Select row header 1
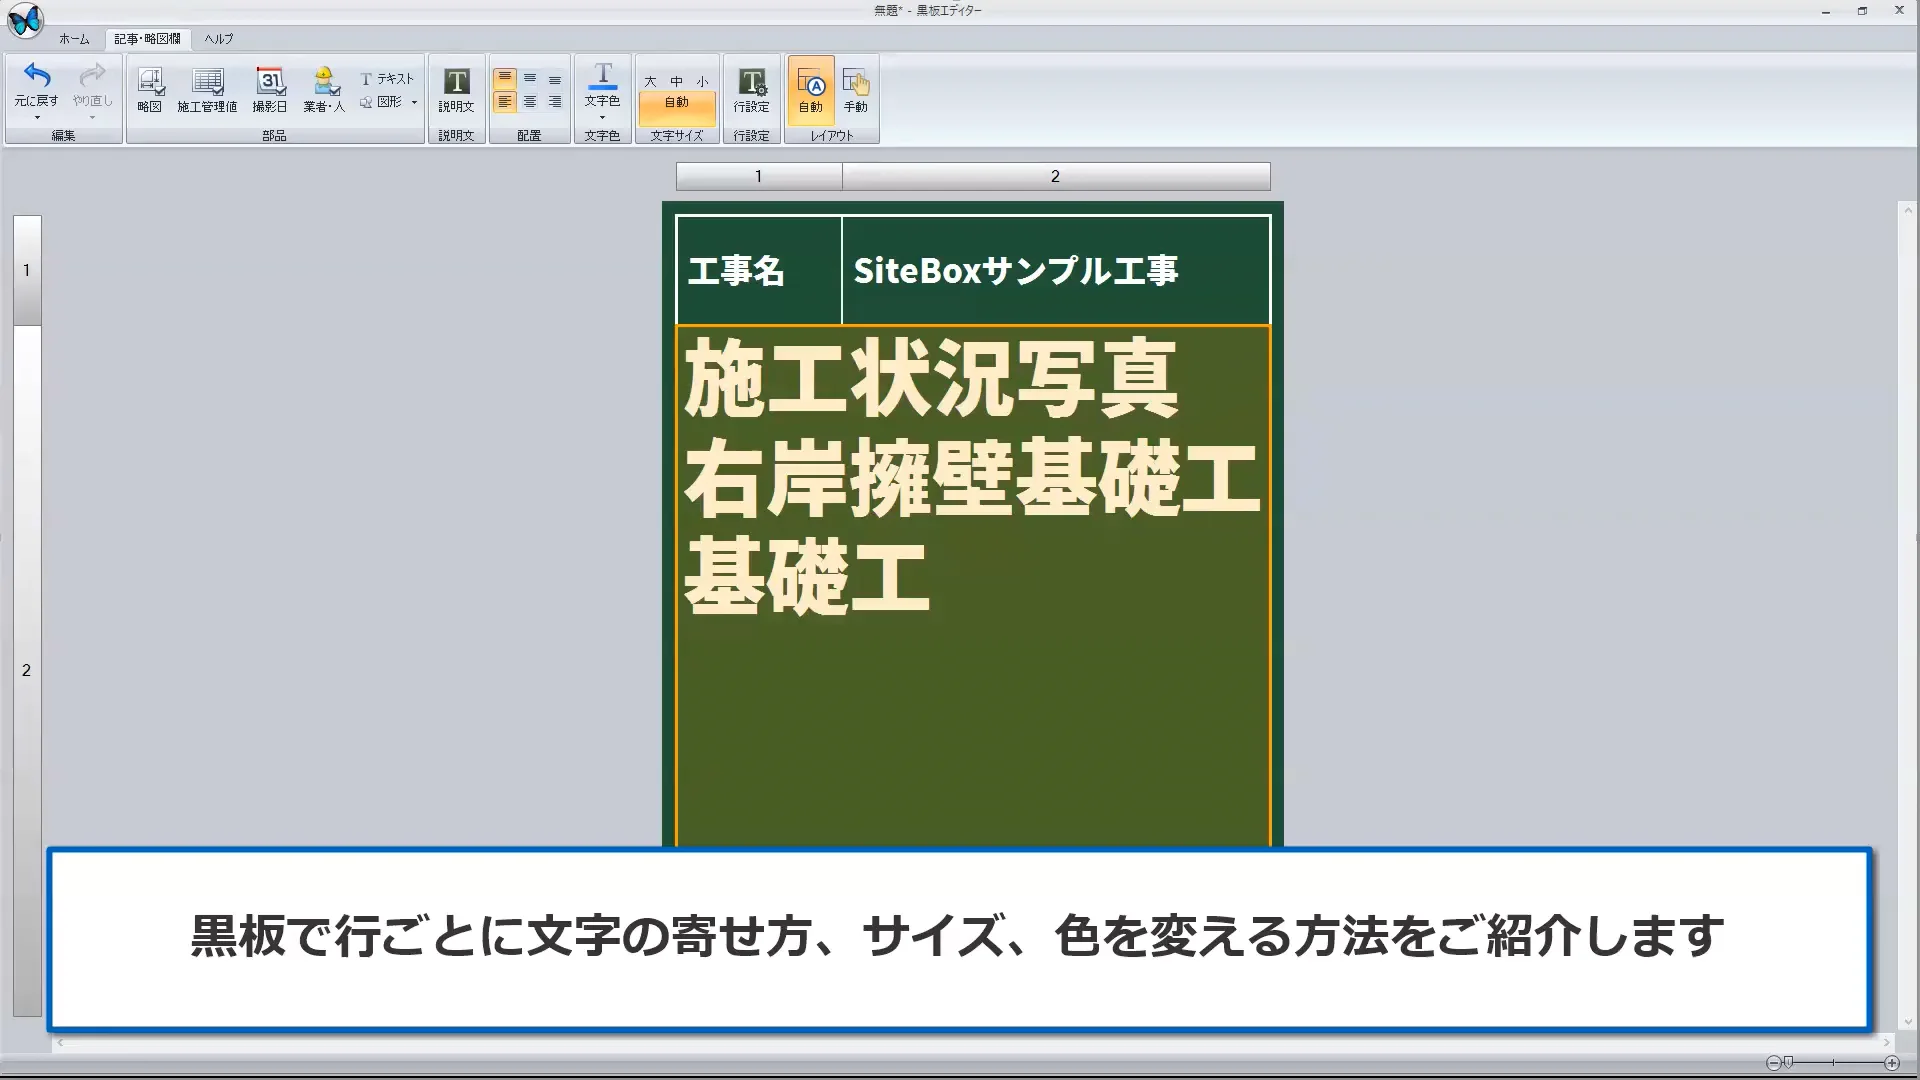 [x=27, y=270]
